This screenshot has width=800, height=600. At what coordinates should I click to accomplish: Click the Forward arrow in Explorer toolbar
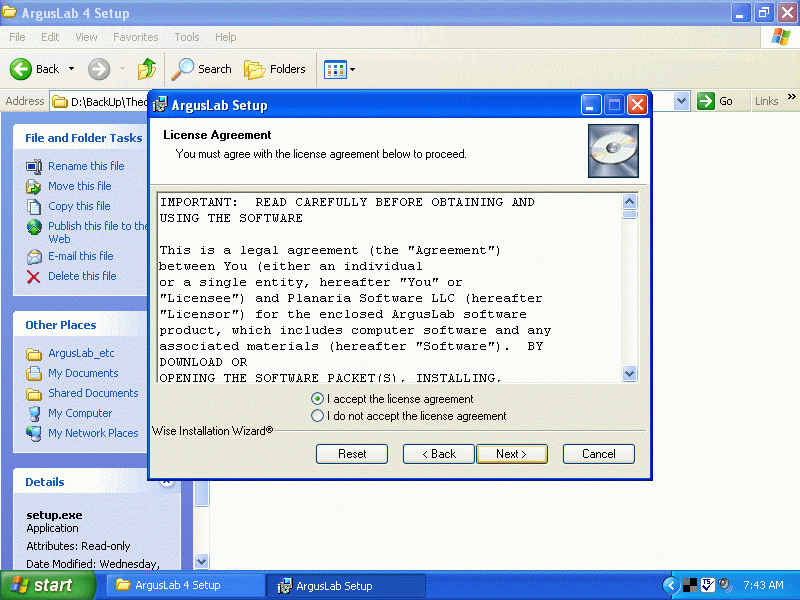pyautogui.click(x=98, y=69)
